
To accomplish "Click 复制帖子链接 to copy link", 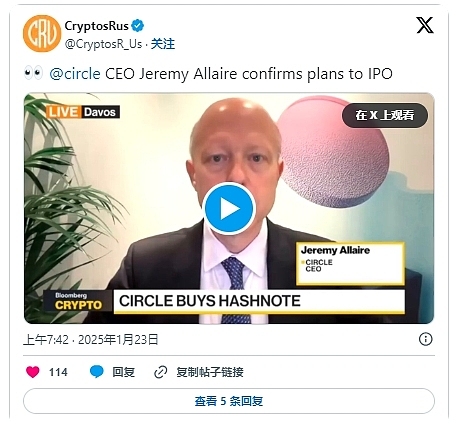I will (210, 372).
